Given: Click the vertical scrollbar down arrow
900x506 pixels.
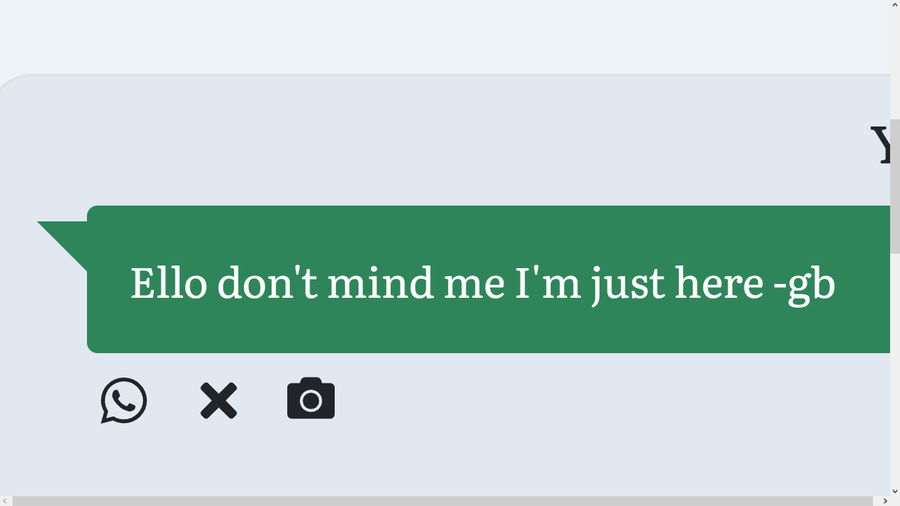Looking at the screenshot, I should click(894, 489).
